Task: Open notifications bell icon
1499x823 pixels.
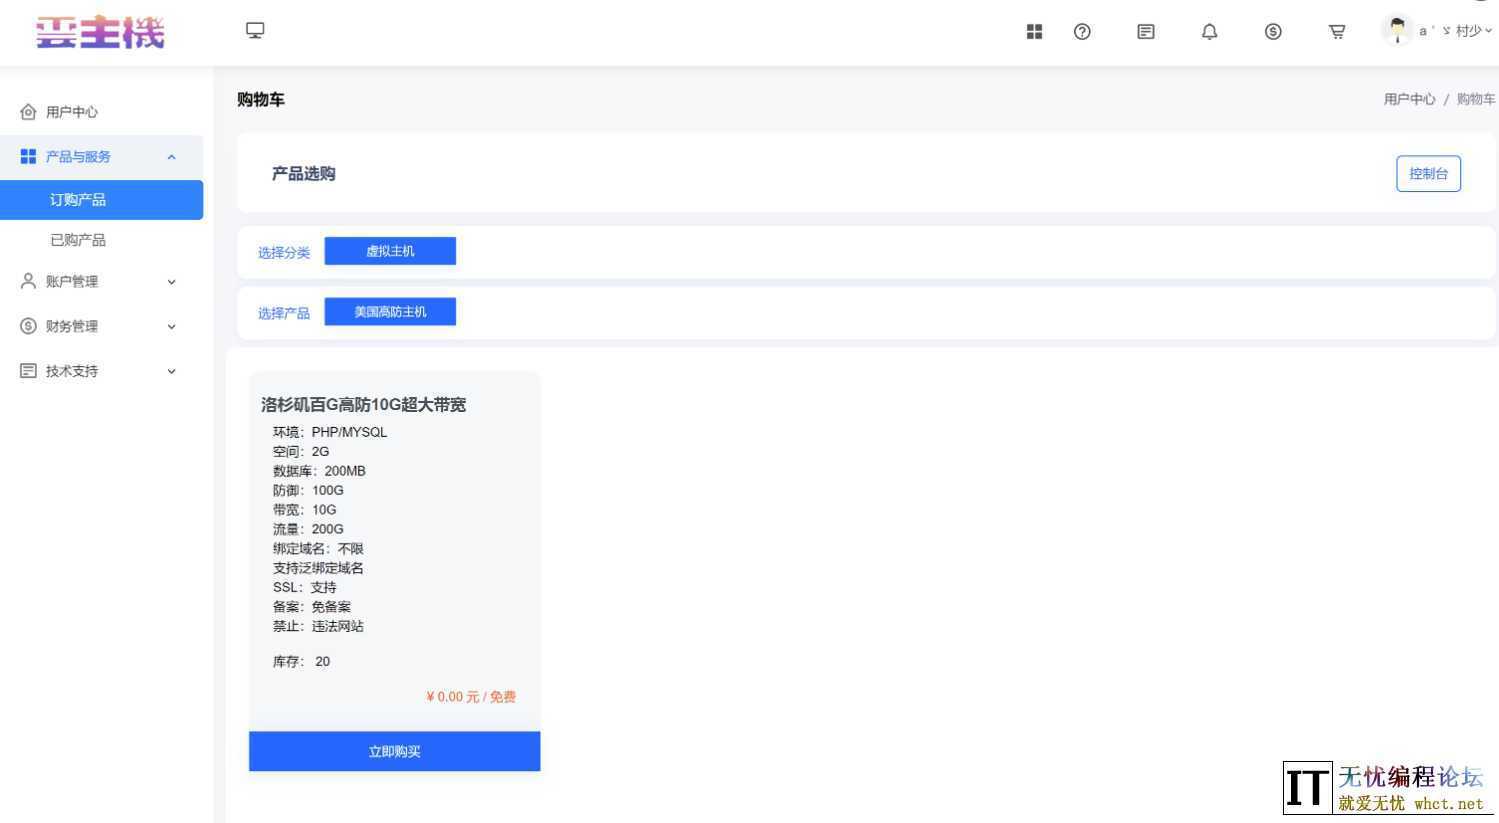Action: [1209, 32]
